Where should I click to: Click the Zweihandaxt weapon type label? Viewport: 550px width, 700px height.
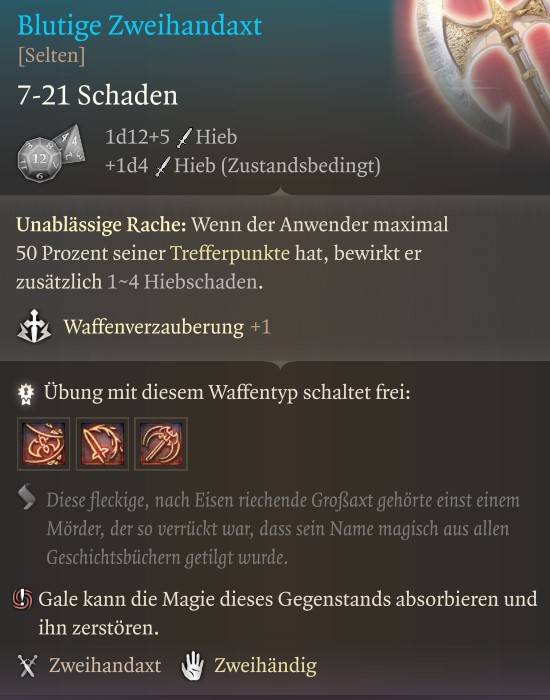[105, 666]
